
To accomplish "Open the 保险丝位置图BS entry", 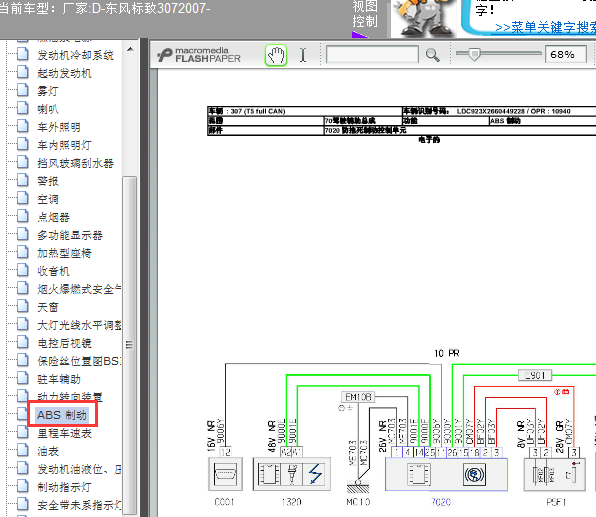I will pyautogui.click(x=79, y=361).
